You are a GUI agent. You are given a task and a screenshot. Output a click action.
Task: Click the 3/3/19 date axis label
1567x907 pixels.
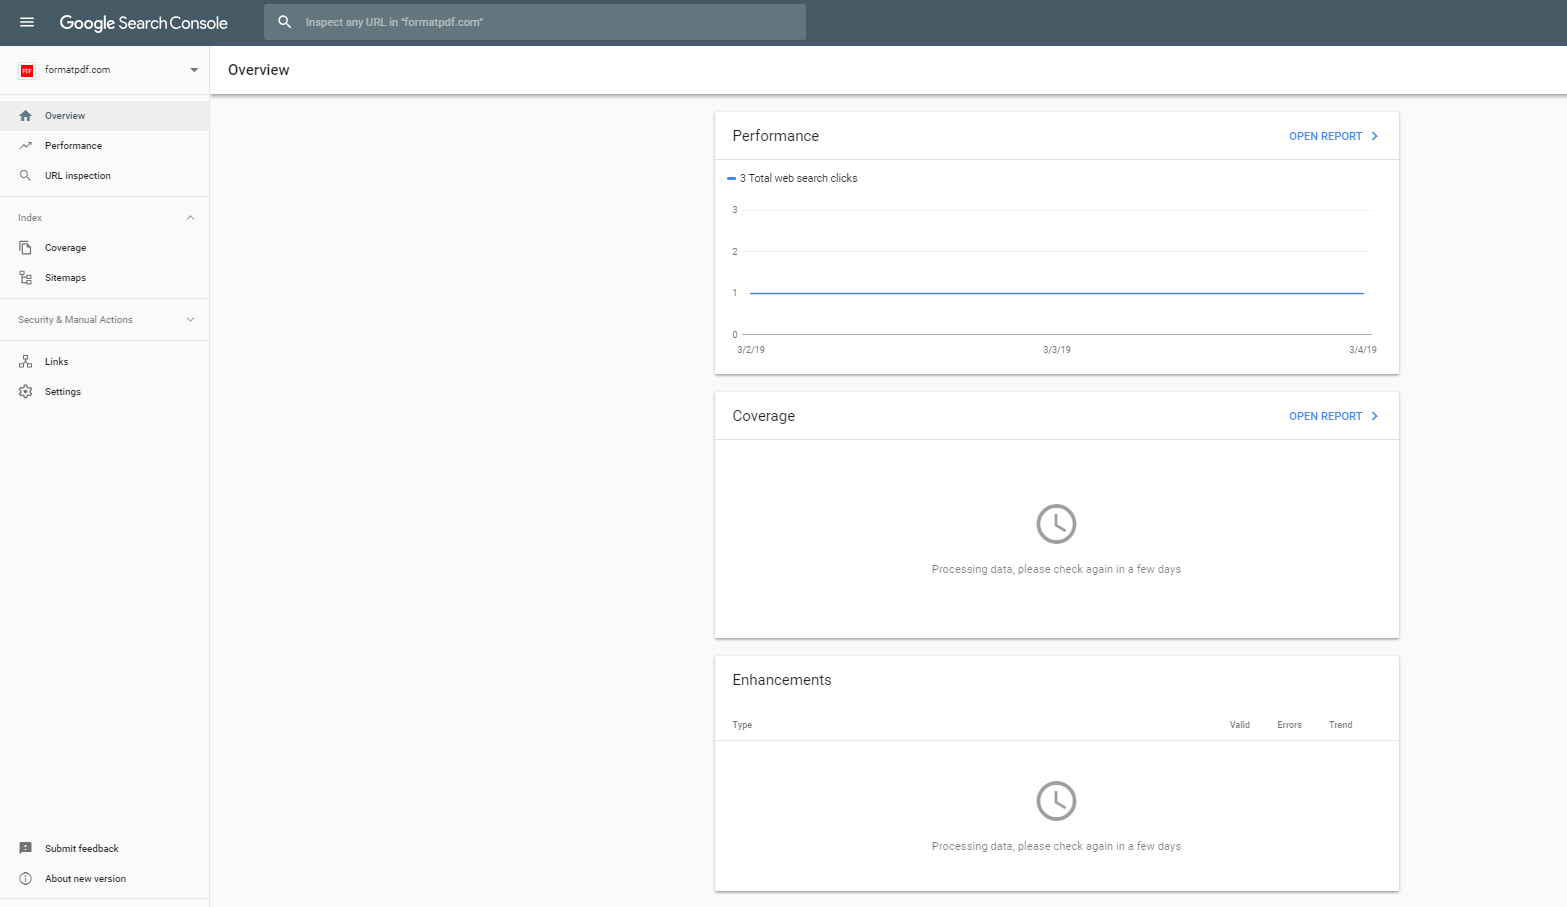coord(1057,350)
